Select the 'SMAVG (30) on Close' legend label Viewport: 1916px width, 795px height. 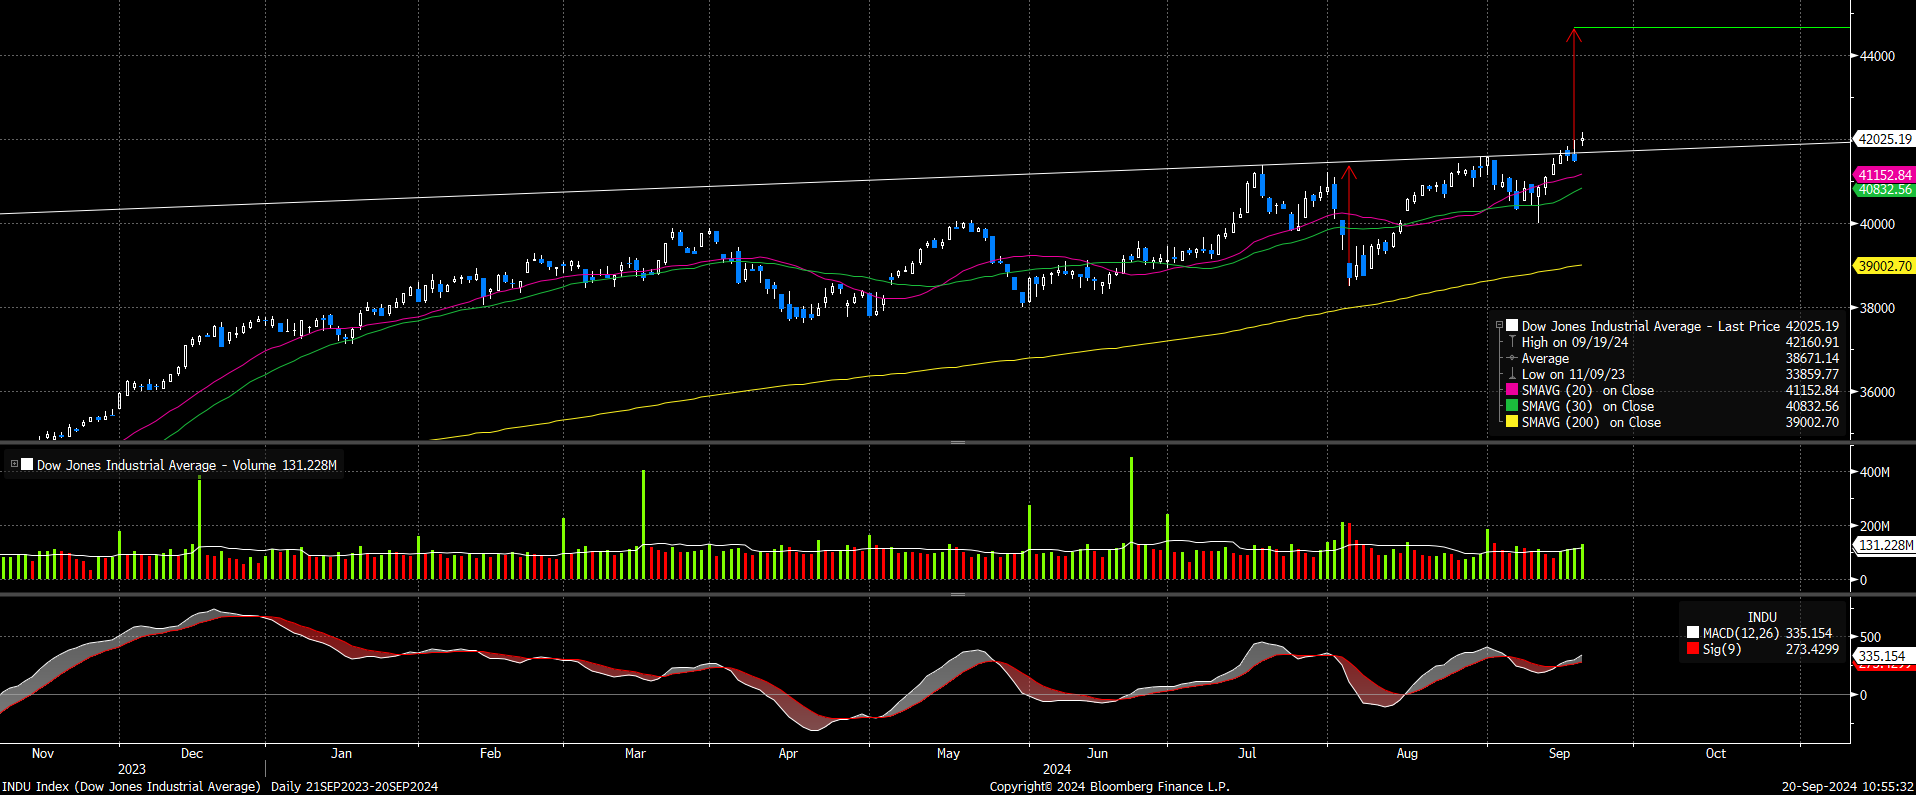1588,406
